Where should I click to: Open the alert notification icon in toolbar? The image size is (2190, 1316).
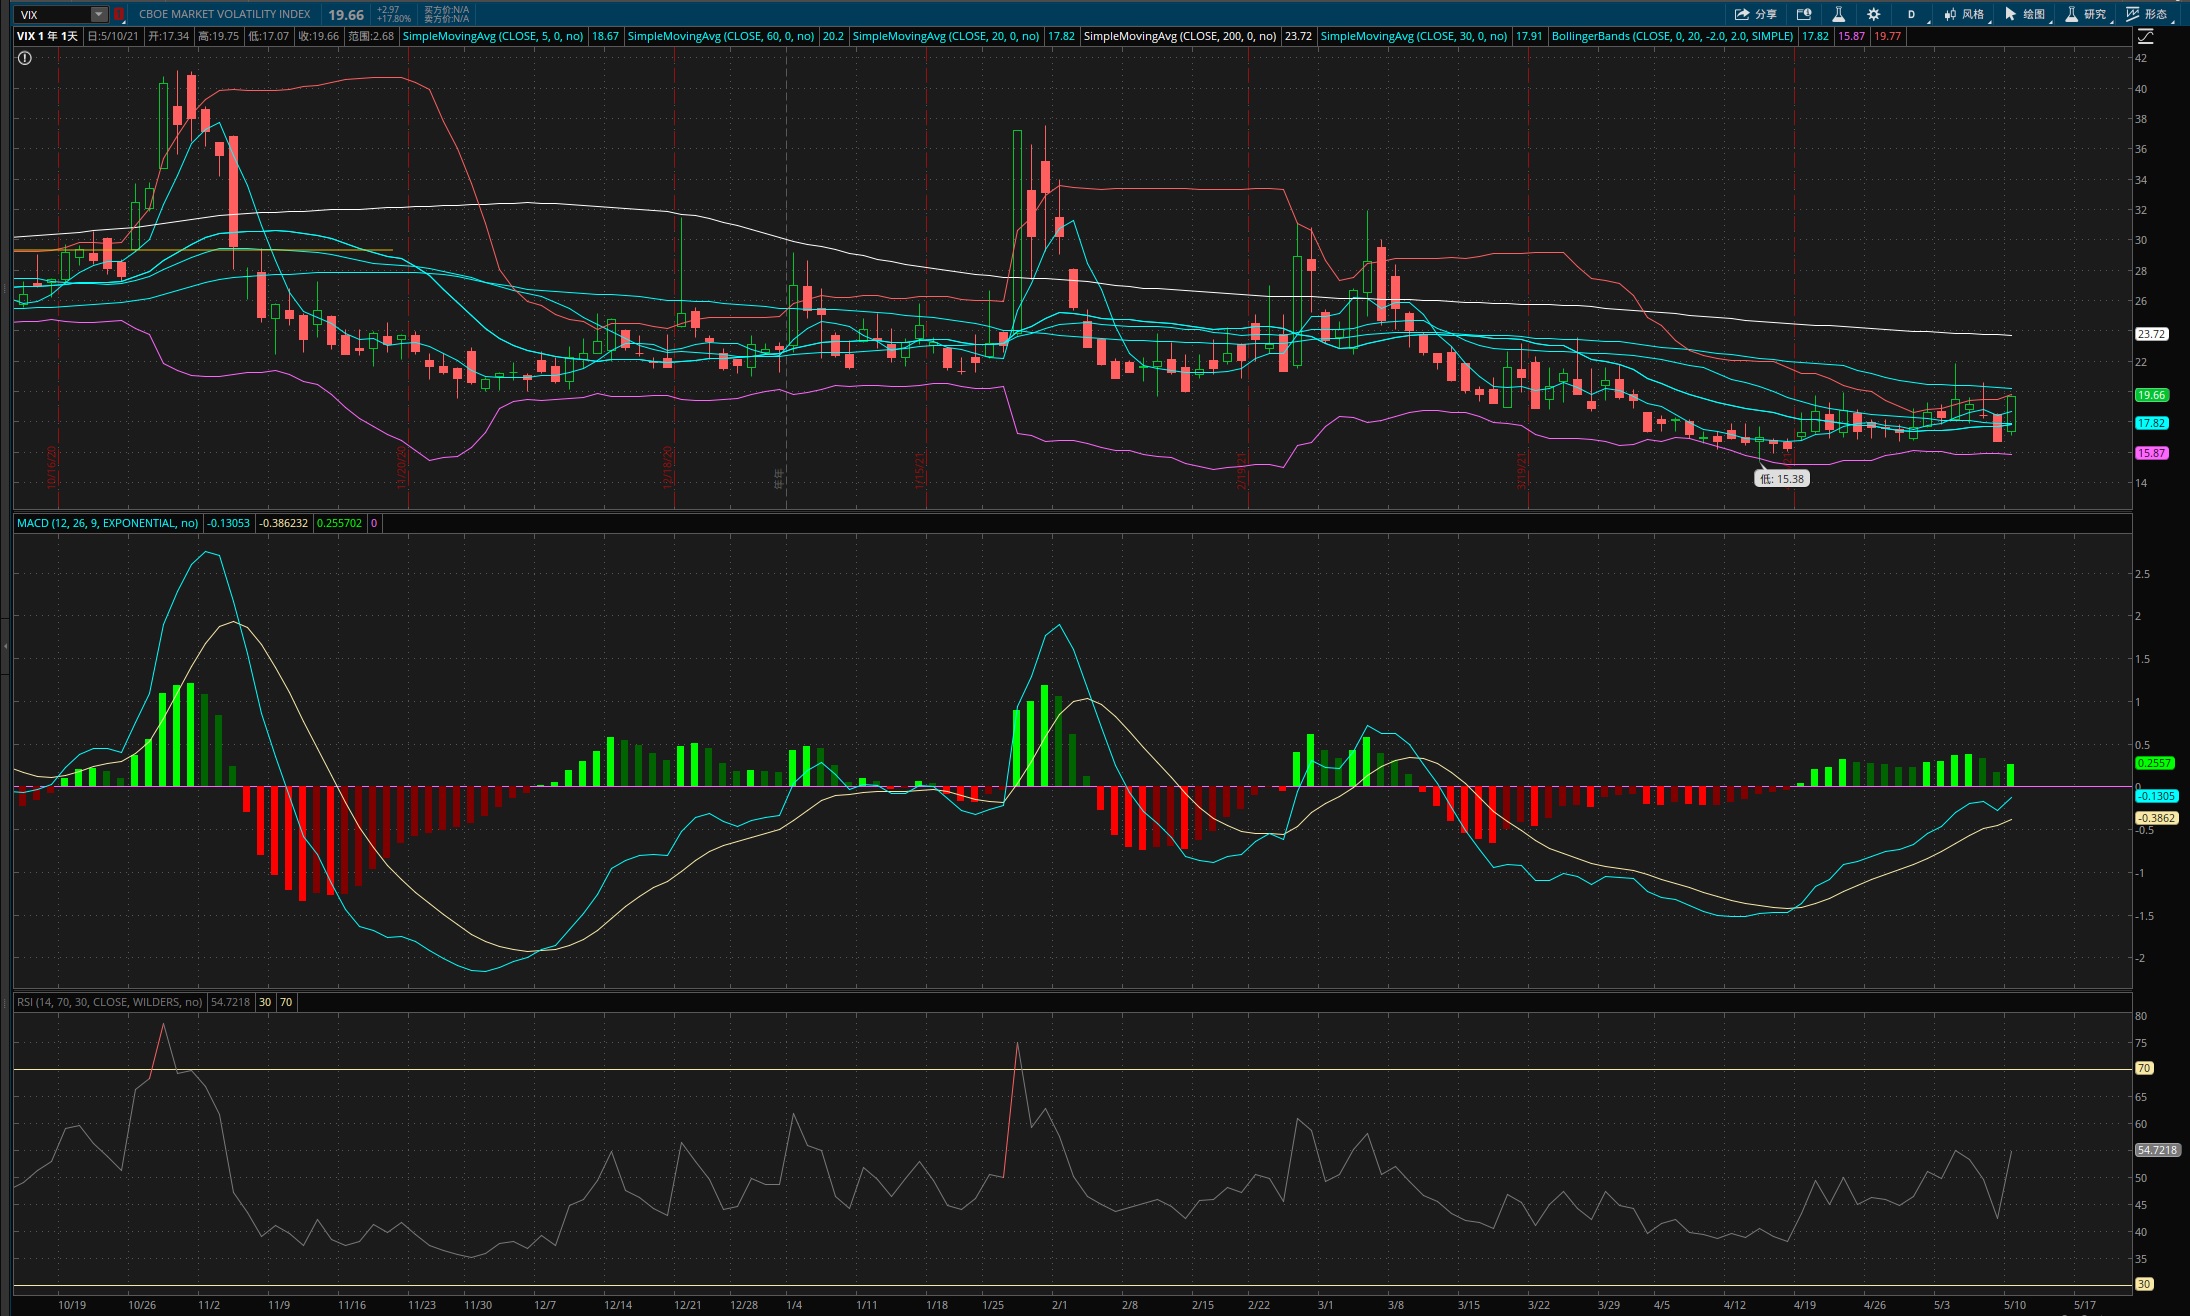[1804, 14]
